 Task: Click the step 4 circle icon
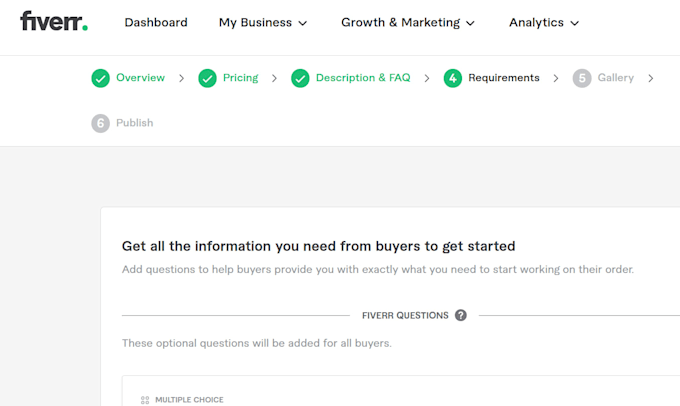point(453,79)
